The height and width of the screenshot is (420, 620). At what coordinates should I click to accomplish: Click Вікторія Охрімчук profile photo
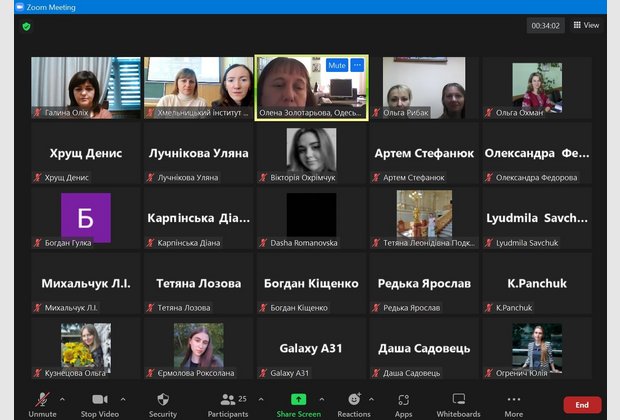click(311, 150)
